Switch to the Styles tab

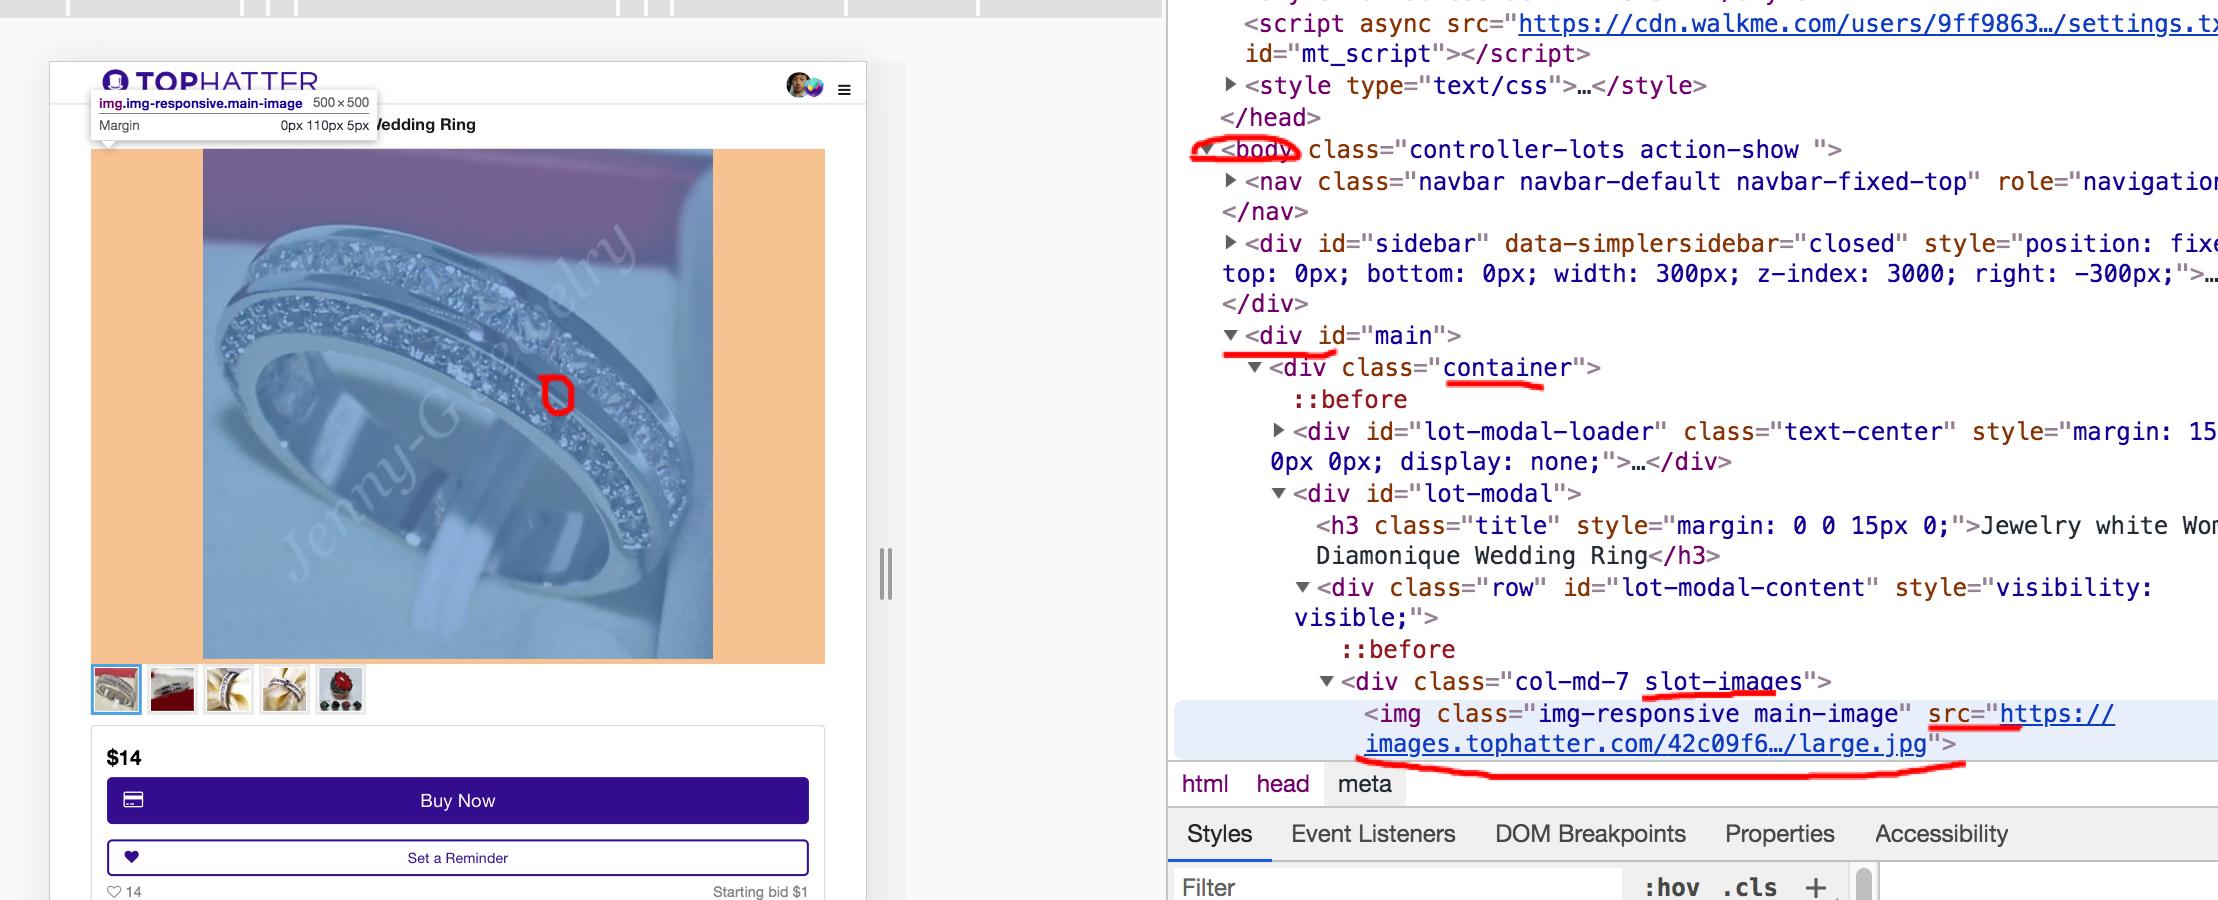(1219, 834)
